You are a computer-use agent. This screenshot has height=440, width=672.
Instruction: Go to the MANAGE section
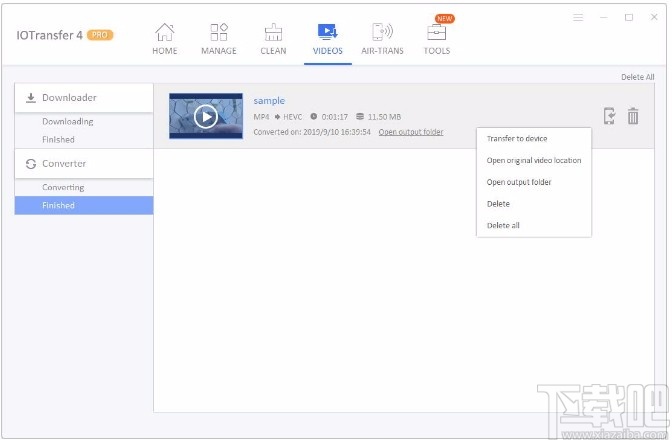[219, 39]
